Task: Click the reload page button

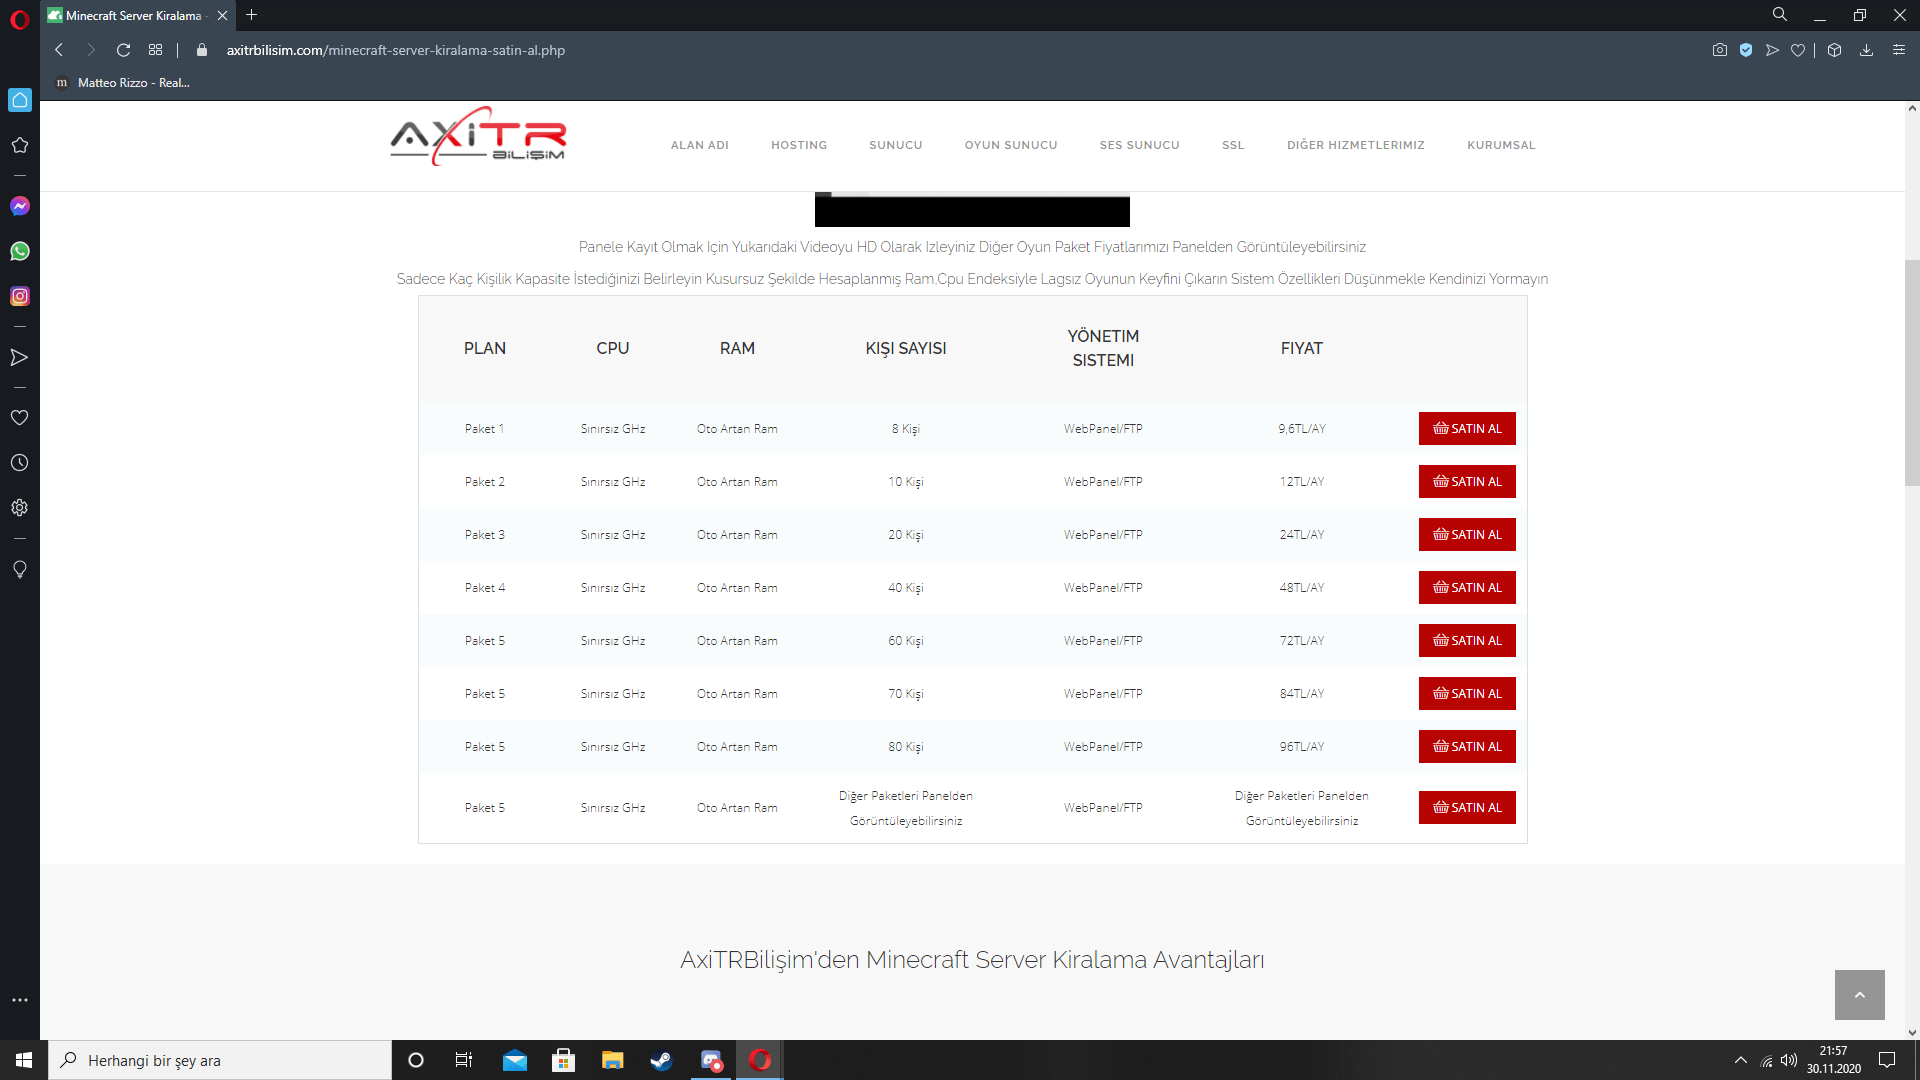Action: pyautogui.click(x=123, y=50)
